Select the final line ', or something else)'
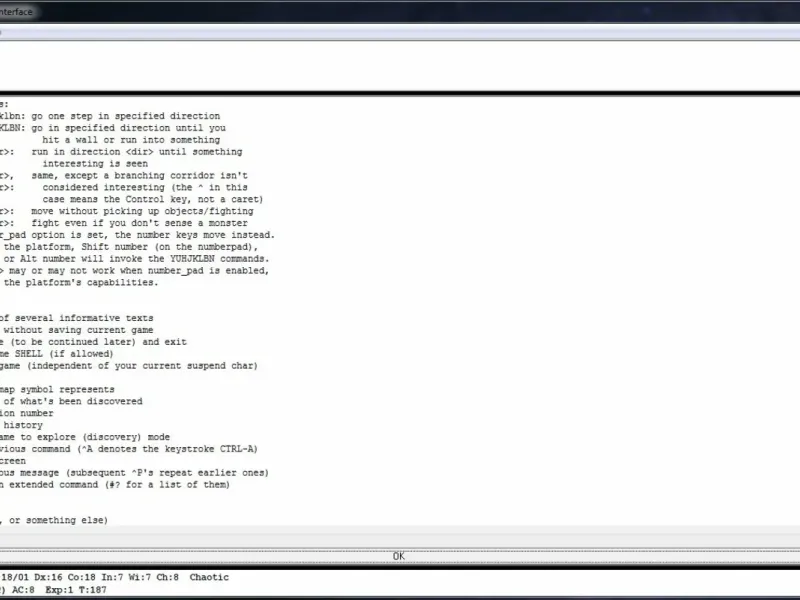Image resolution: width=800 pixels, height=600 pixels. (54, 520)
